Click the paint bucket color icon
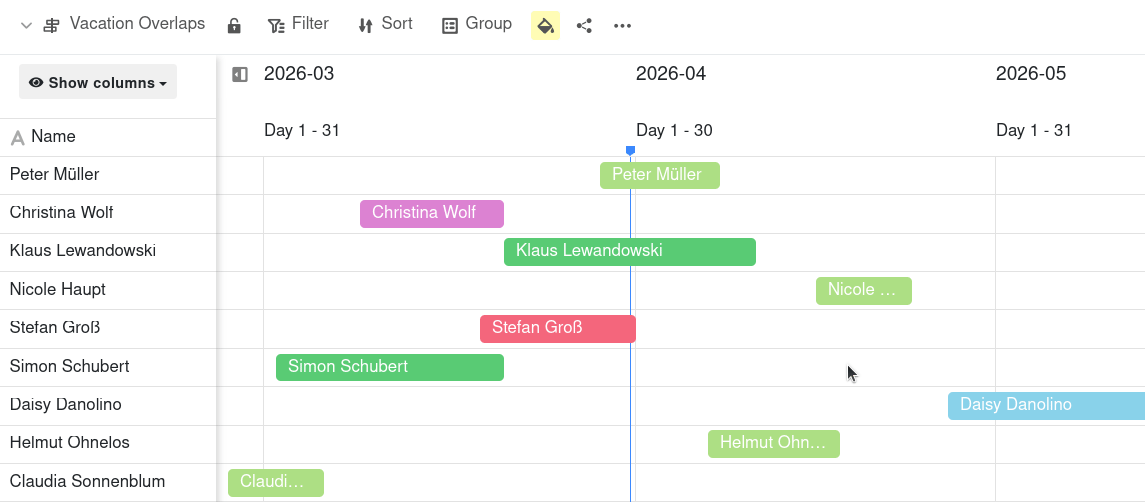The height and width of the screenshot is (502, 1145). 545,25
